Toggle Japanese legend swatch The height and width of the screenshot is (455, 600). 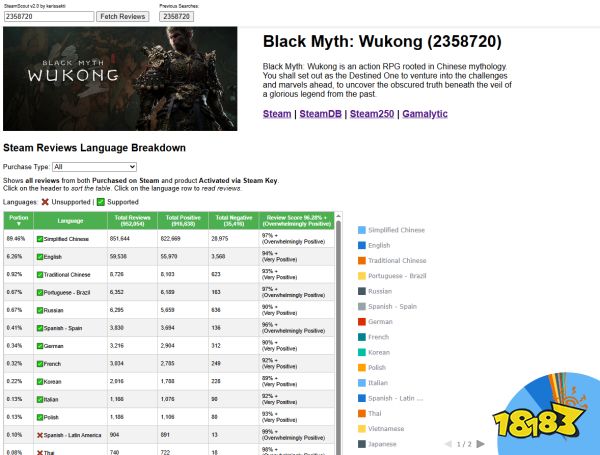pos(362,444)
